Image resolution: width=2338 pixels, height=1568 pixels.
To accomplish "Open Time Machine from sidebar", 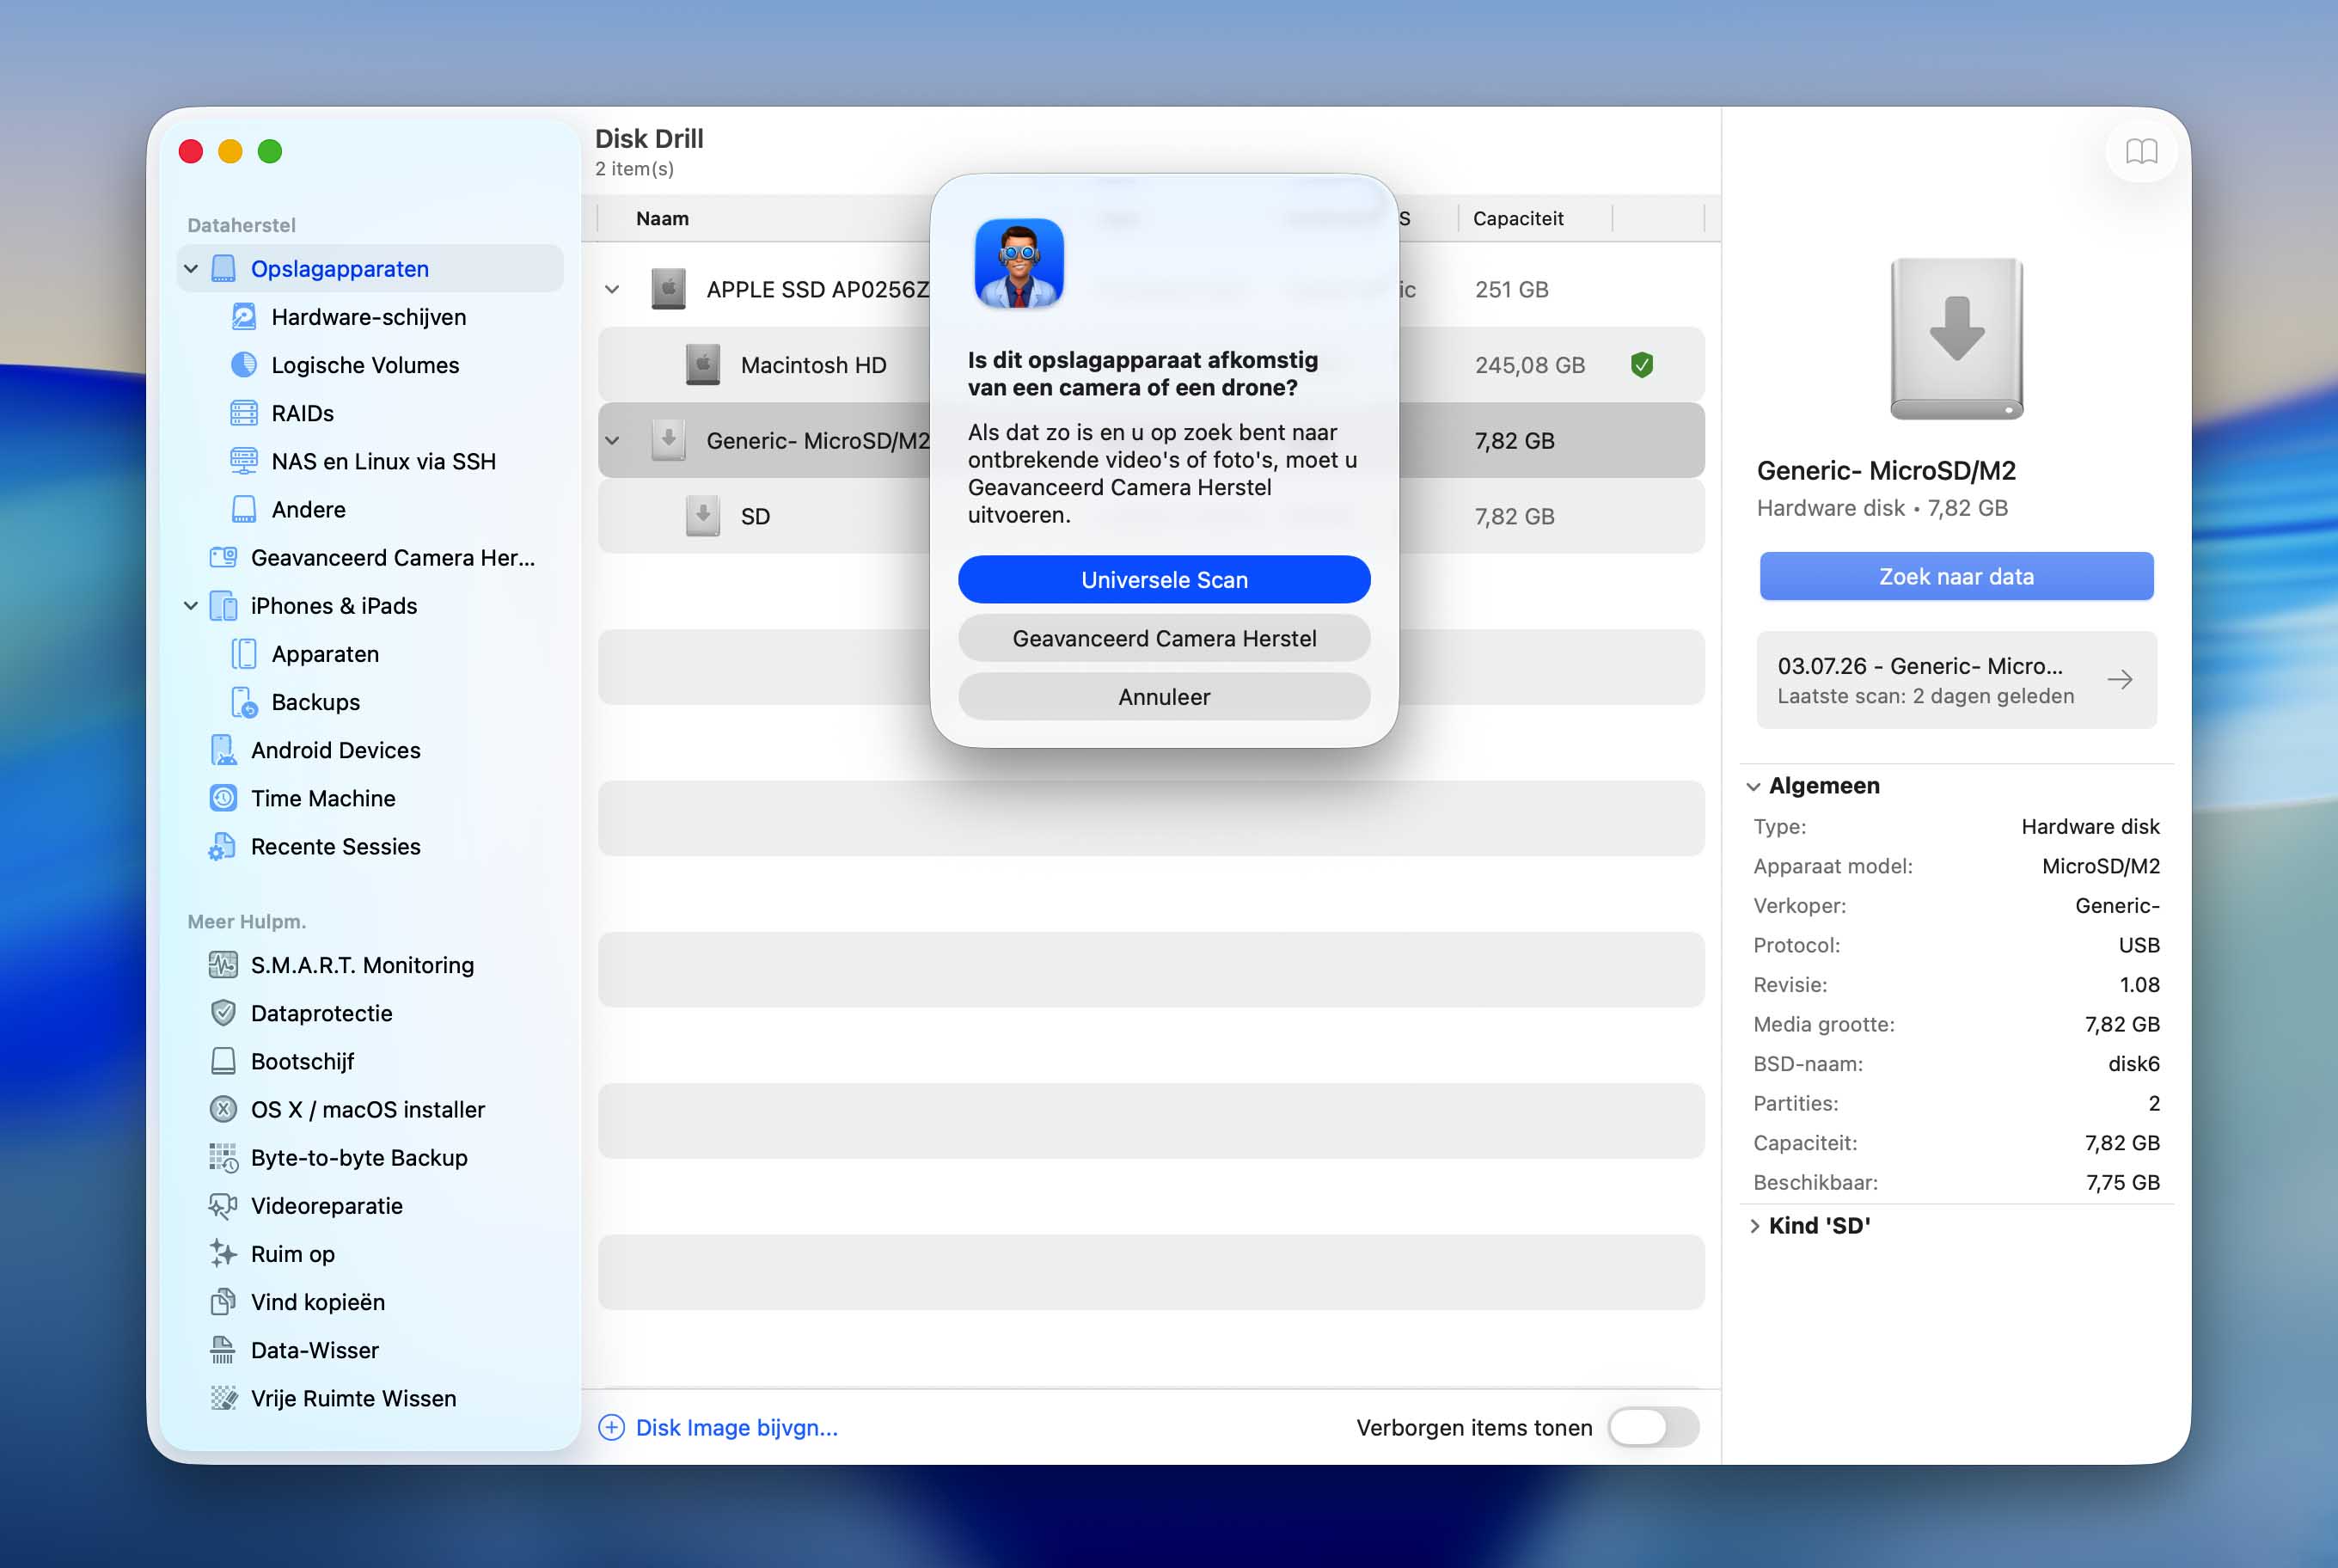I will [322, 798].
